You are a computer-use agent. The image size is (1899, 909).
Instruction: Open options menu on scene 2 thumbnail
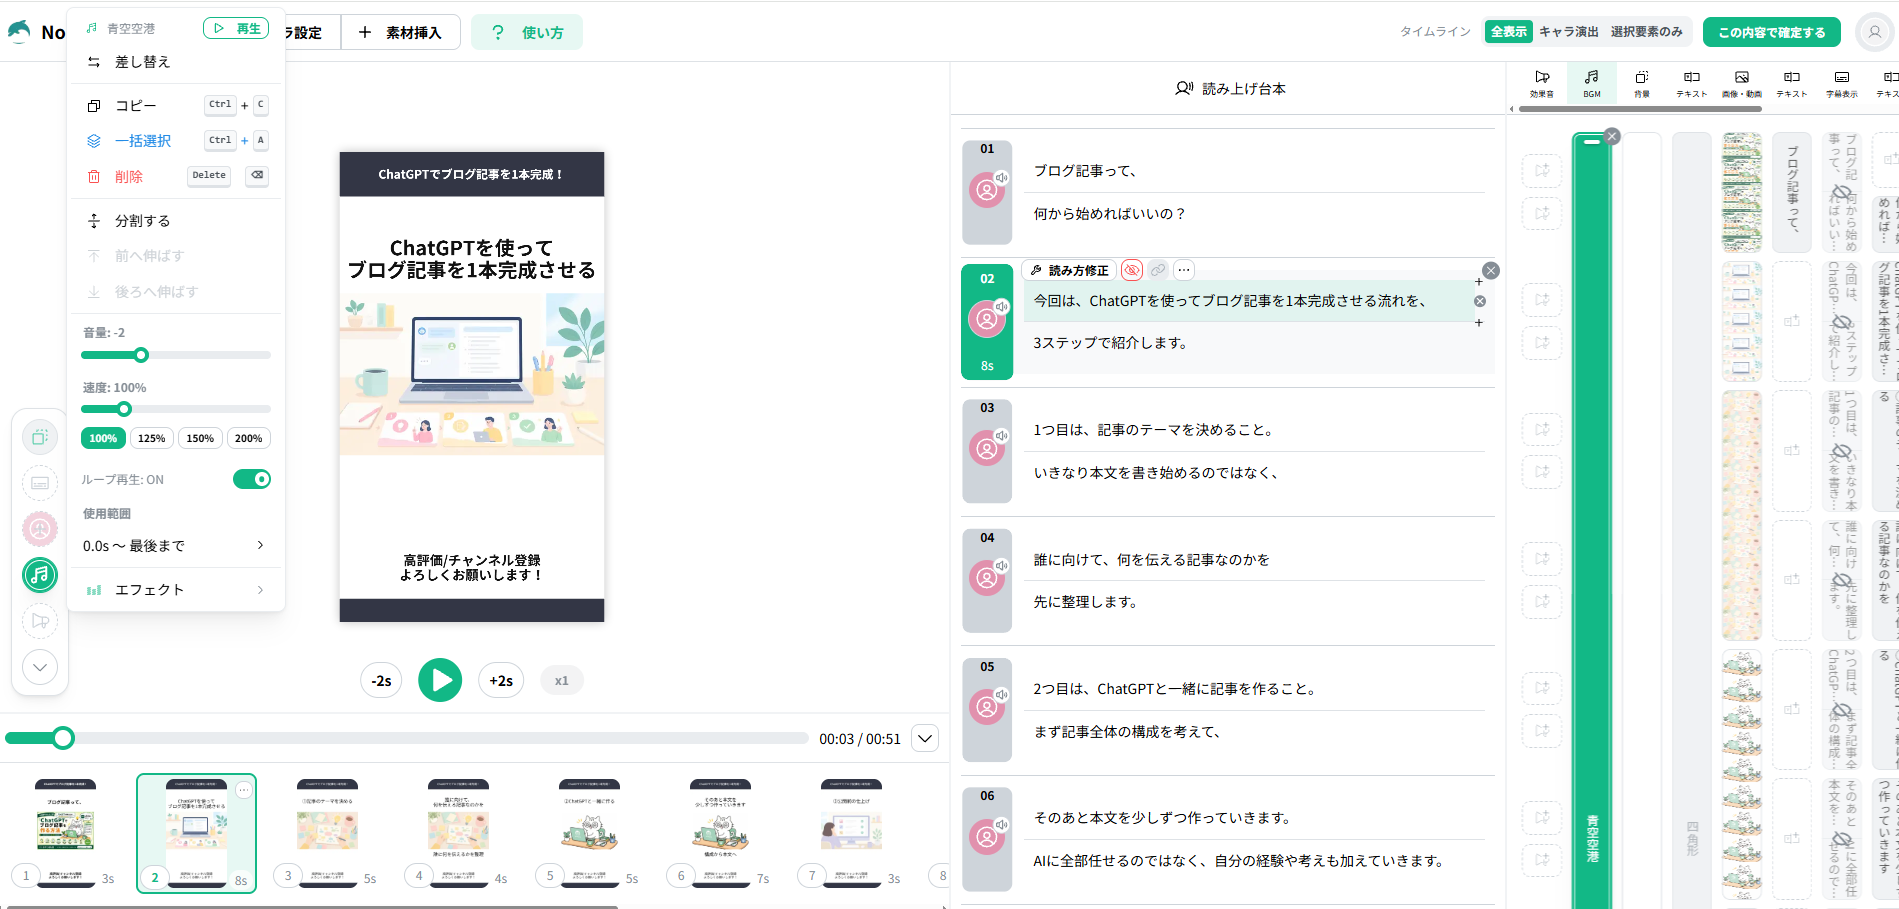244,790
